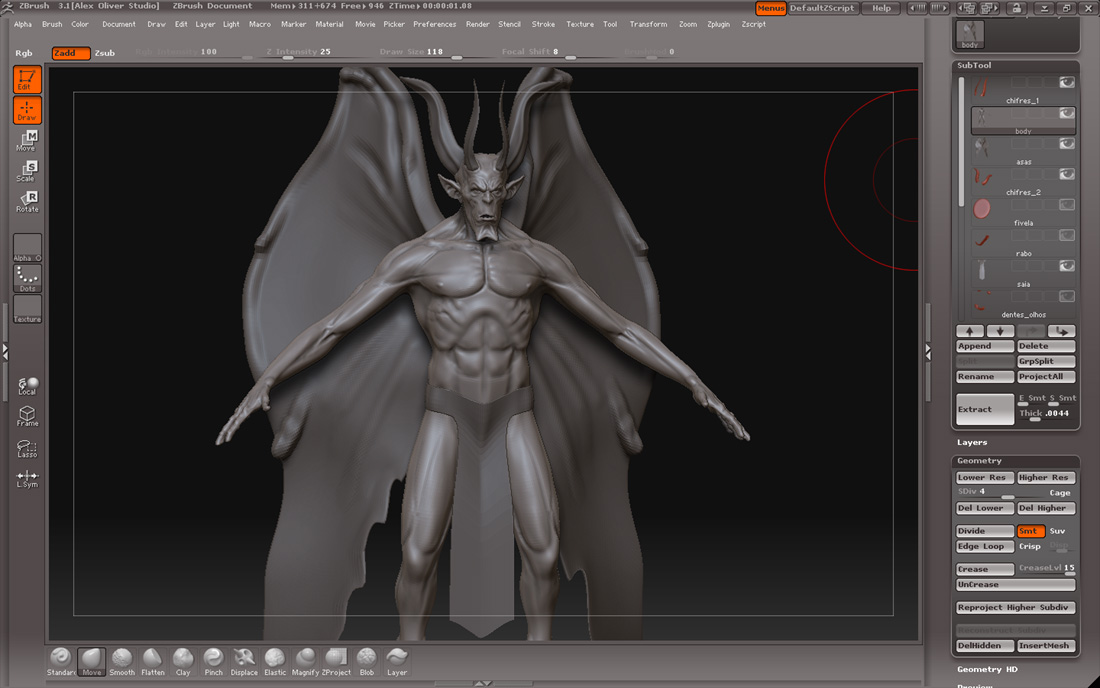Open the Texture selector slot

27,309
